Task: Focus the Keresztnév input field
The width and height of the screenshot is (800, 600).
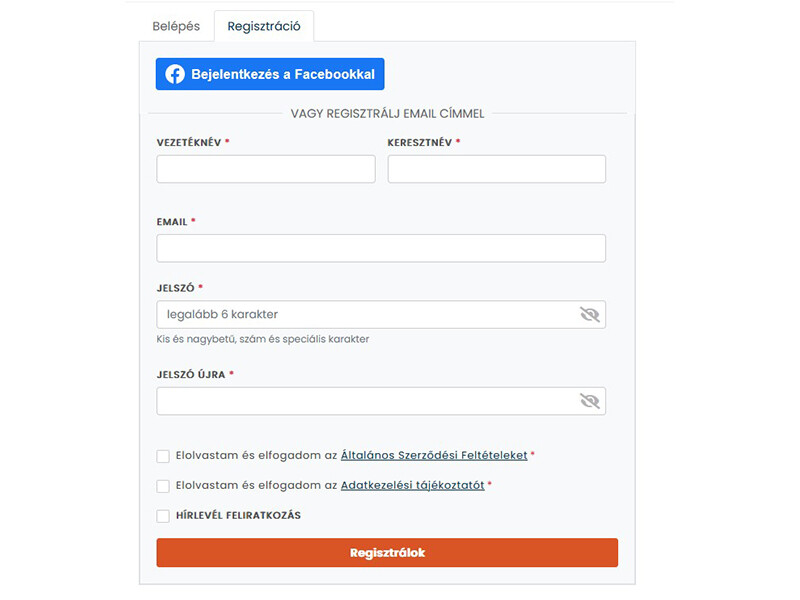Action: pyautogui.click(x=496, y=169)
